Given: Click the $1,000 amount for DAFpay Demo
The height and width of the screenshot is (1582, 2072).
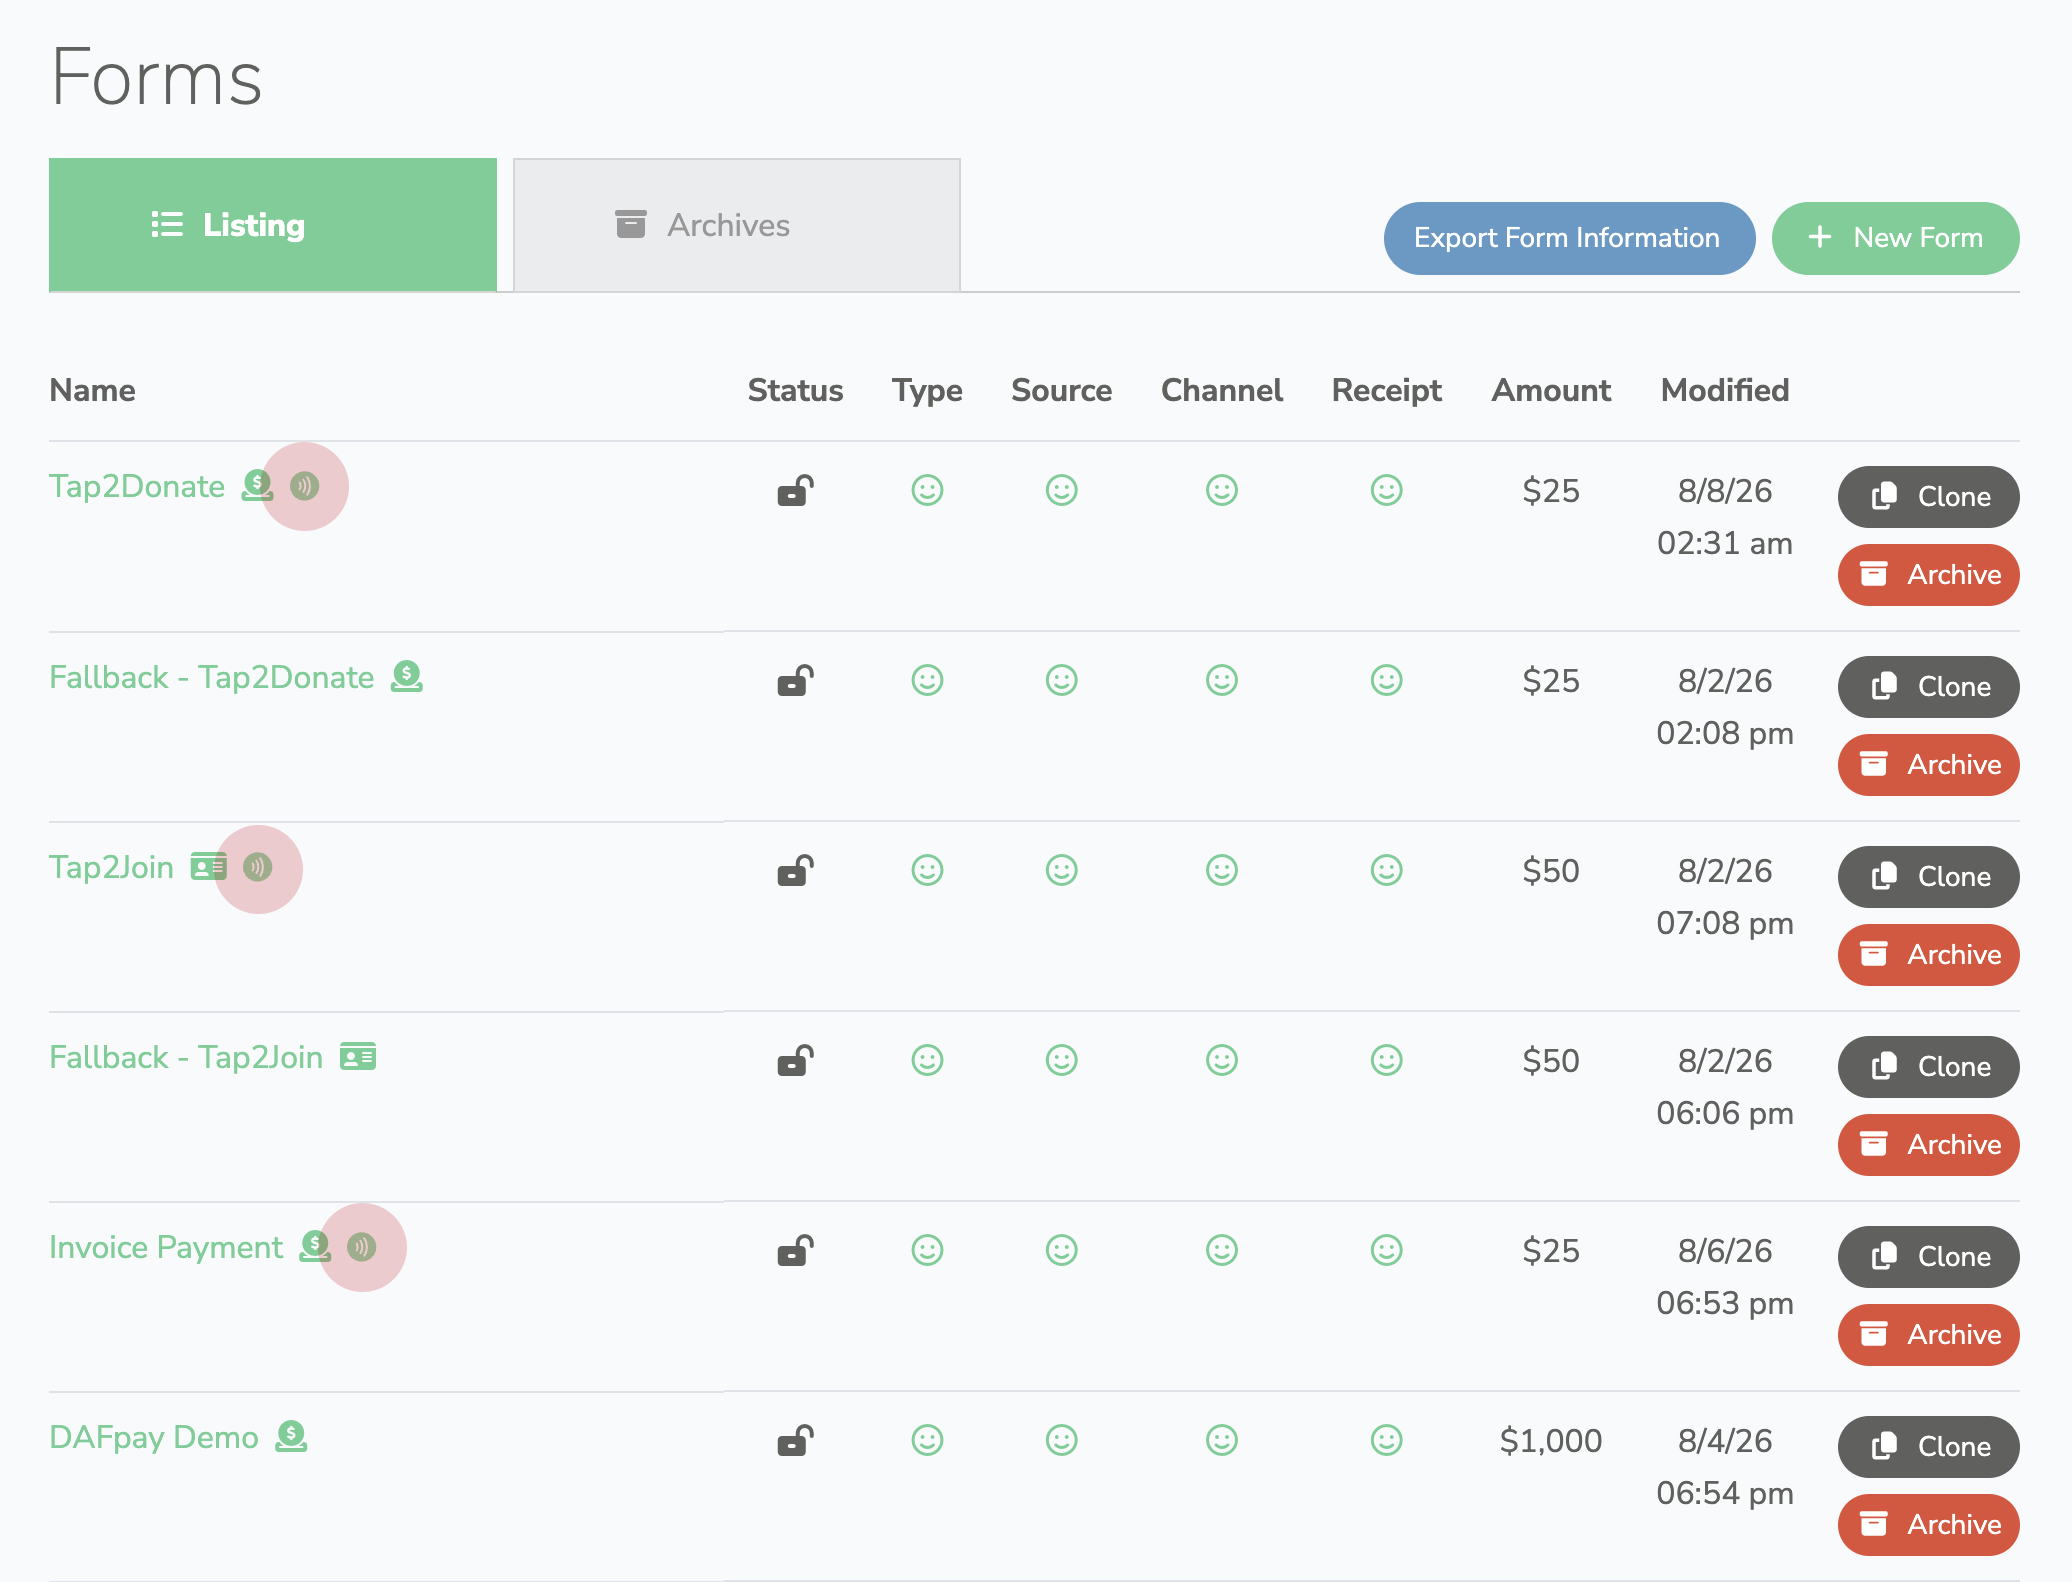Looking at the screenshot, I should tap(1551, 1441).
